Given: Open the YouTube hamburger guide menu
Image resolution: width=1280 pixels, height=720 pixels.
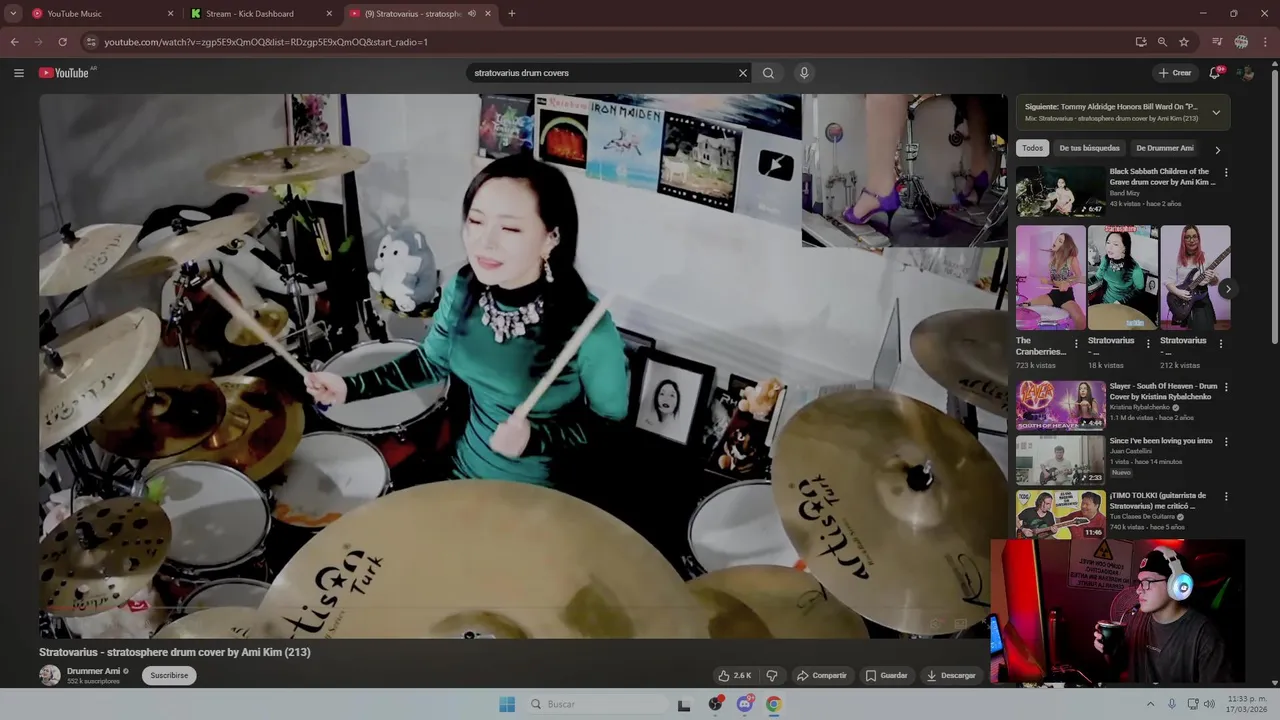Looking at the screenshot, I should [18, 73].
